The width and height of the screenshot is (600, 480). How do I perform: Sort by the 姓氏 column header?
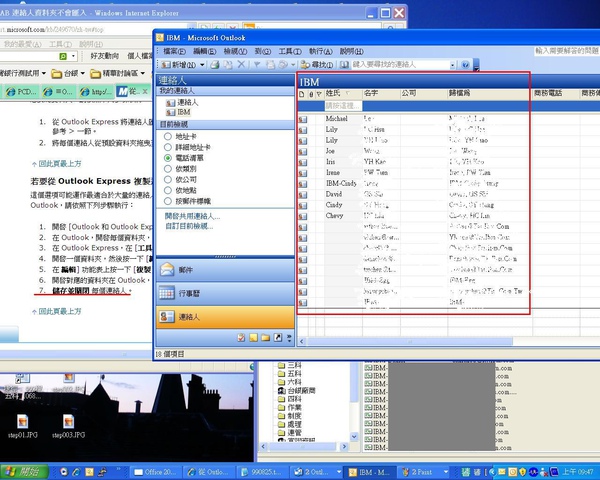(343, 93)
